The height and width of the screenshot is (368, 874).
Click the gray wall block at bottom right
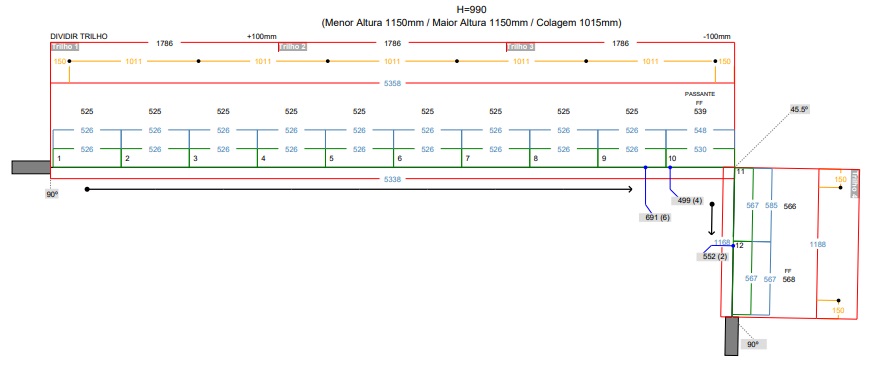point(731,336)
